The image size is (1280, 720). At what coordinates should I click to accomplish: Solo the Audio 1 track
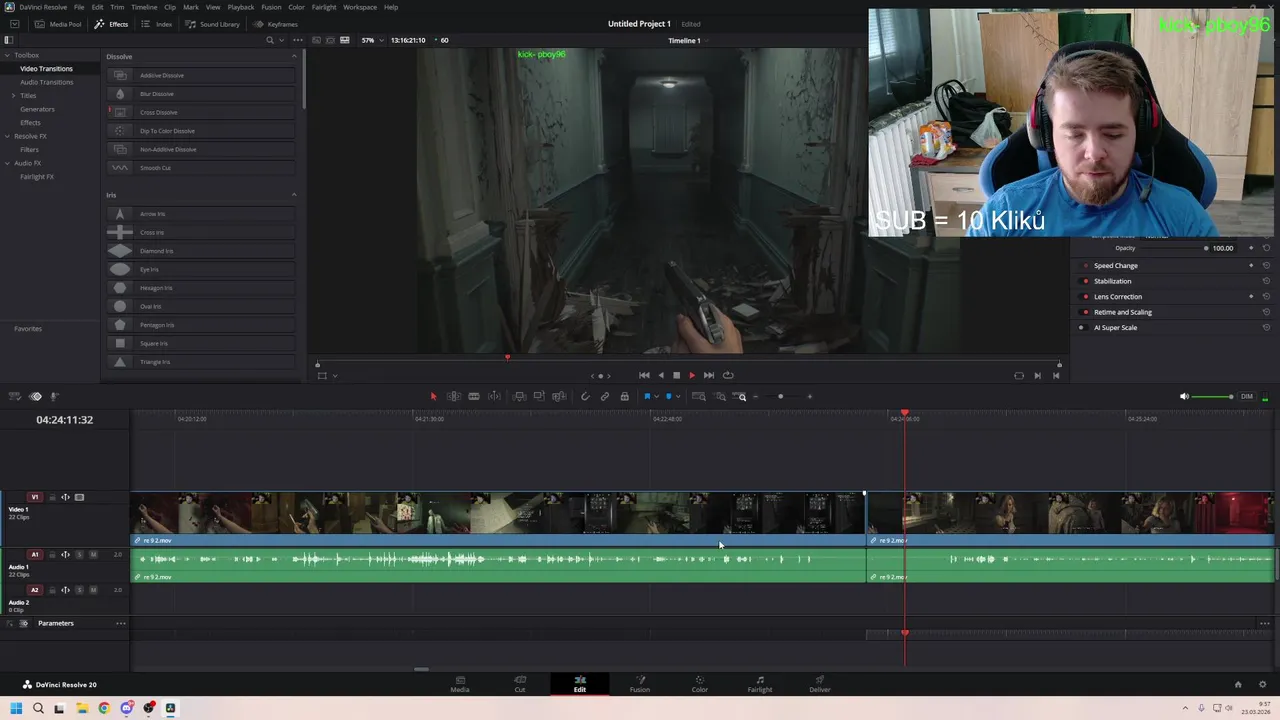click(x=79, y=555)
